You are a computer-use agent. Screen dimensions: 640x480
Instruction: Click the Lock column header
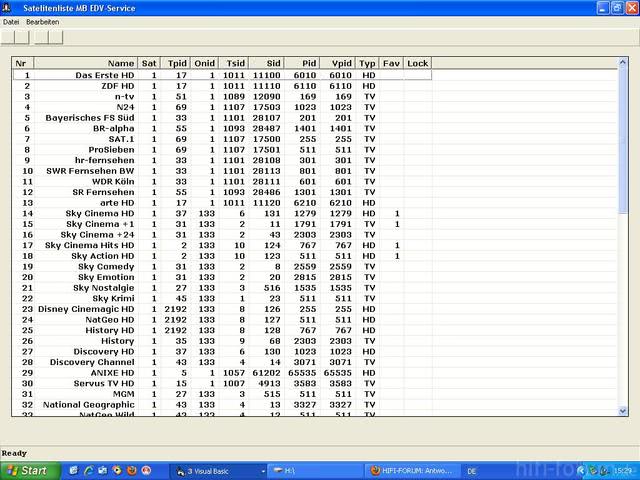click(418, 63)
